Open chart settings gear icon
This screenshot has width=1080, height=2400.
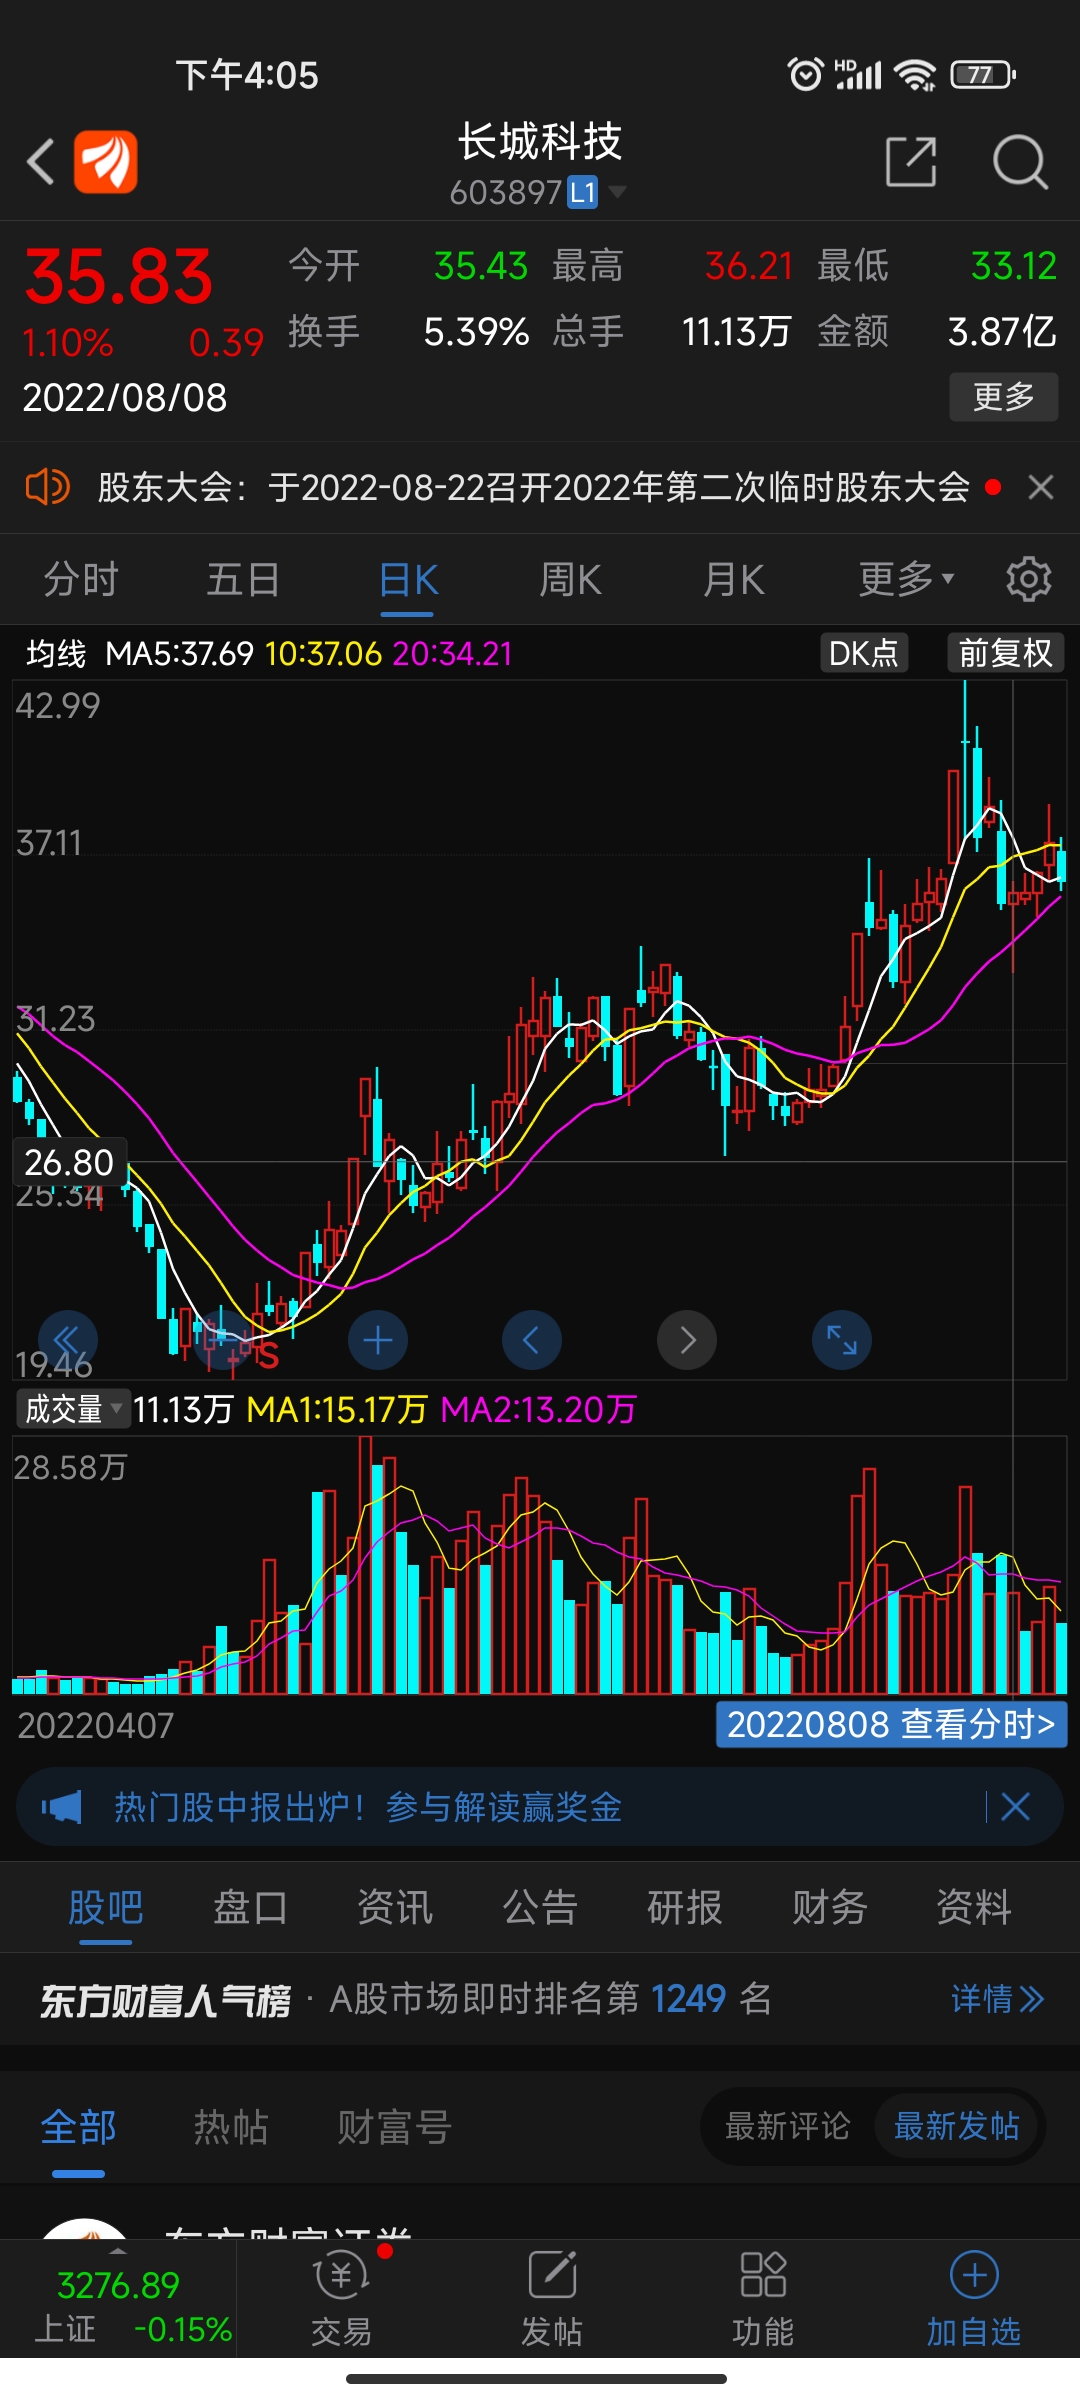pyautogui.click(x=1028, y=579)
